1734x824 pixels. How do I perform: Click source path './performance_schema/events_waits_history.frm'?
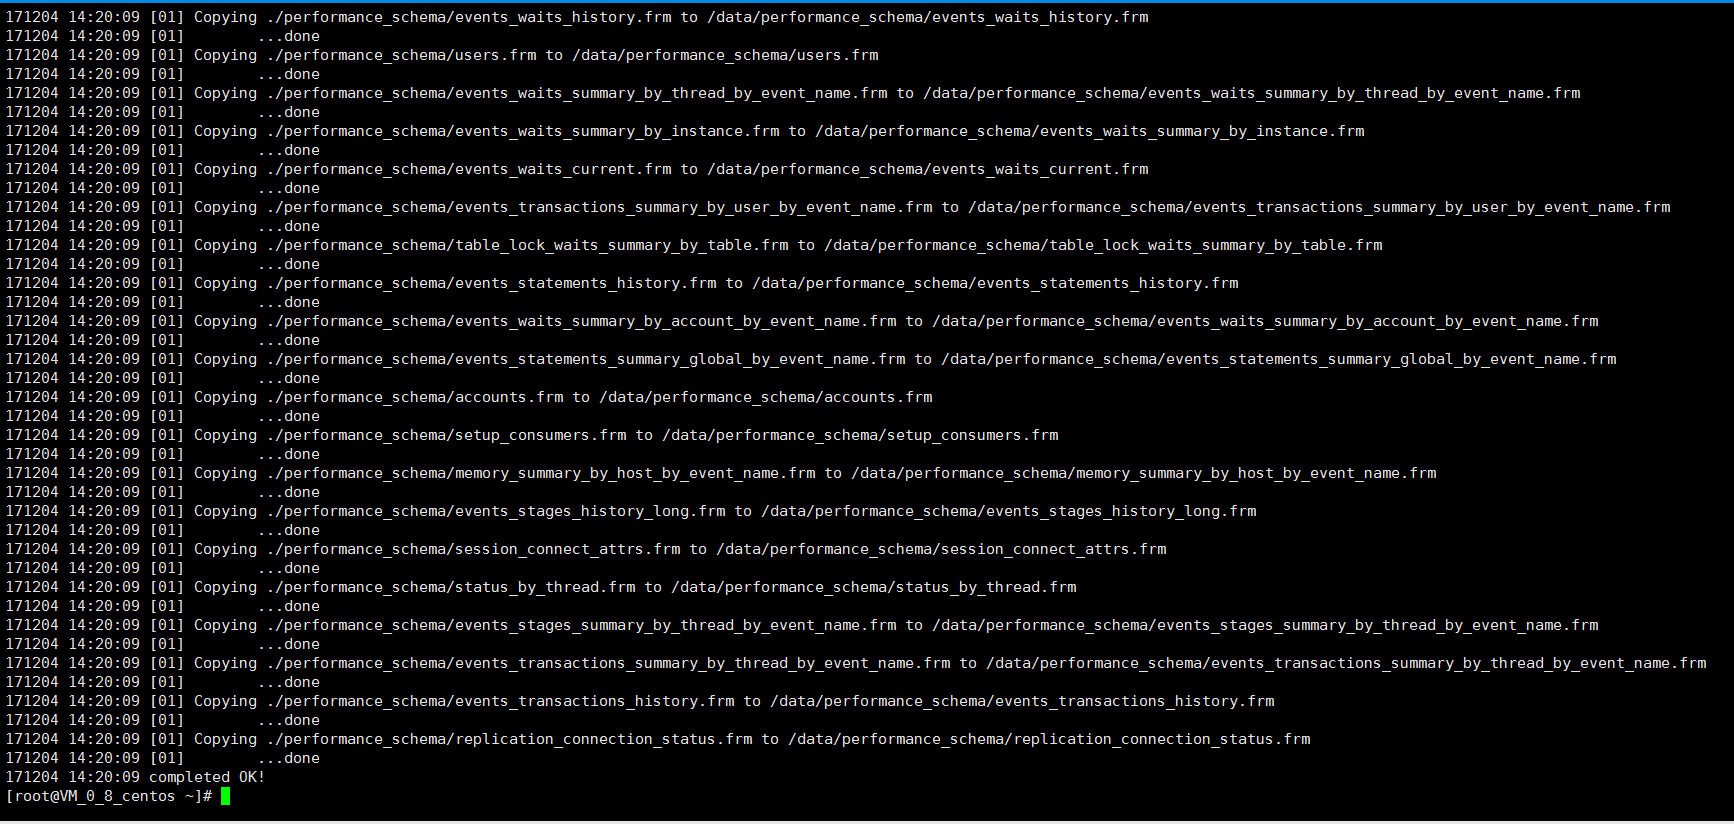point(469,17)
